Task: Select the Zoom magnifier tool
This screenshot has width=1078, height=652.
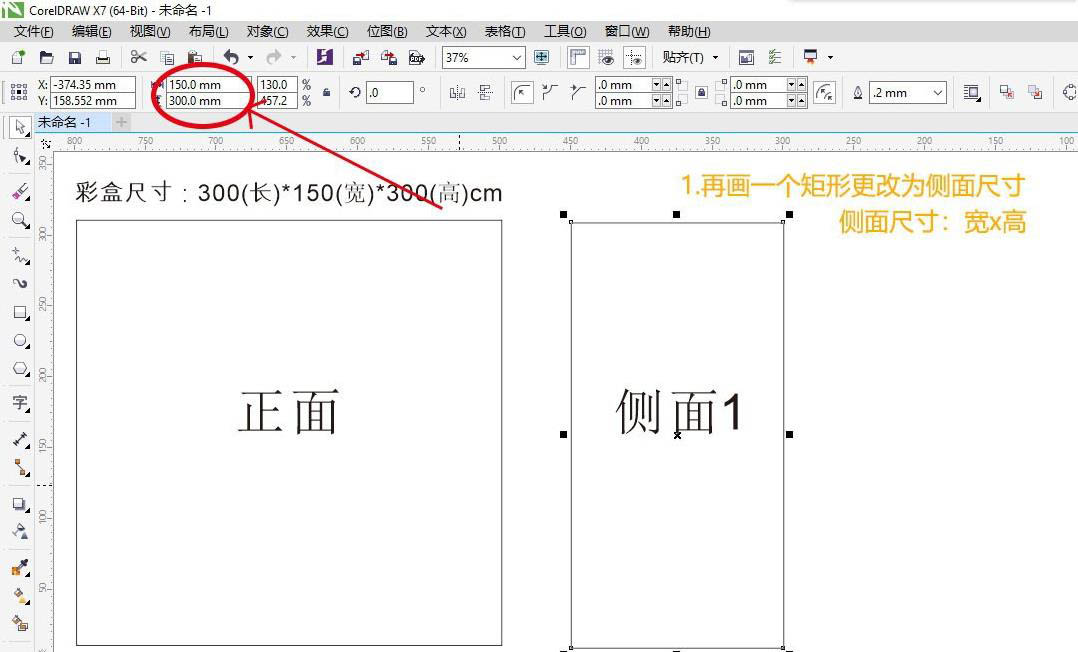Action: coord(19,219)
